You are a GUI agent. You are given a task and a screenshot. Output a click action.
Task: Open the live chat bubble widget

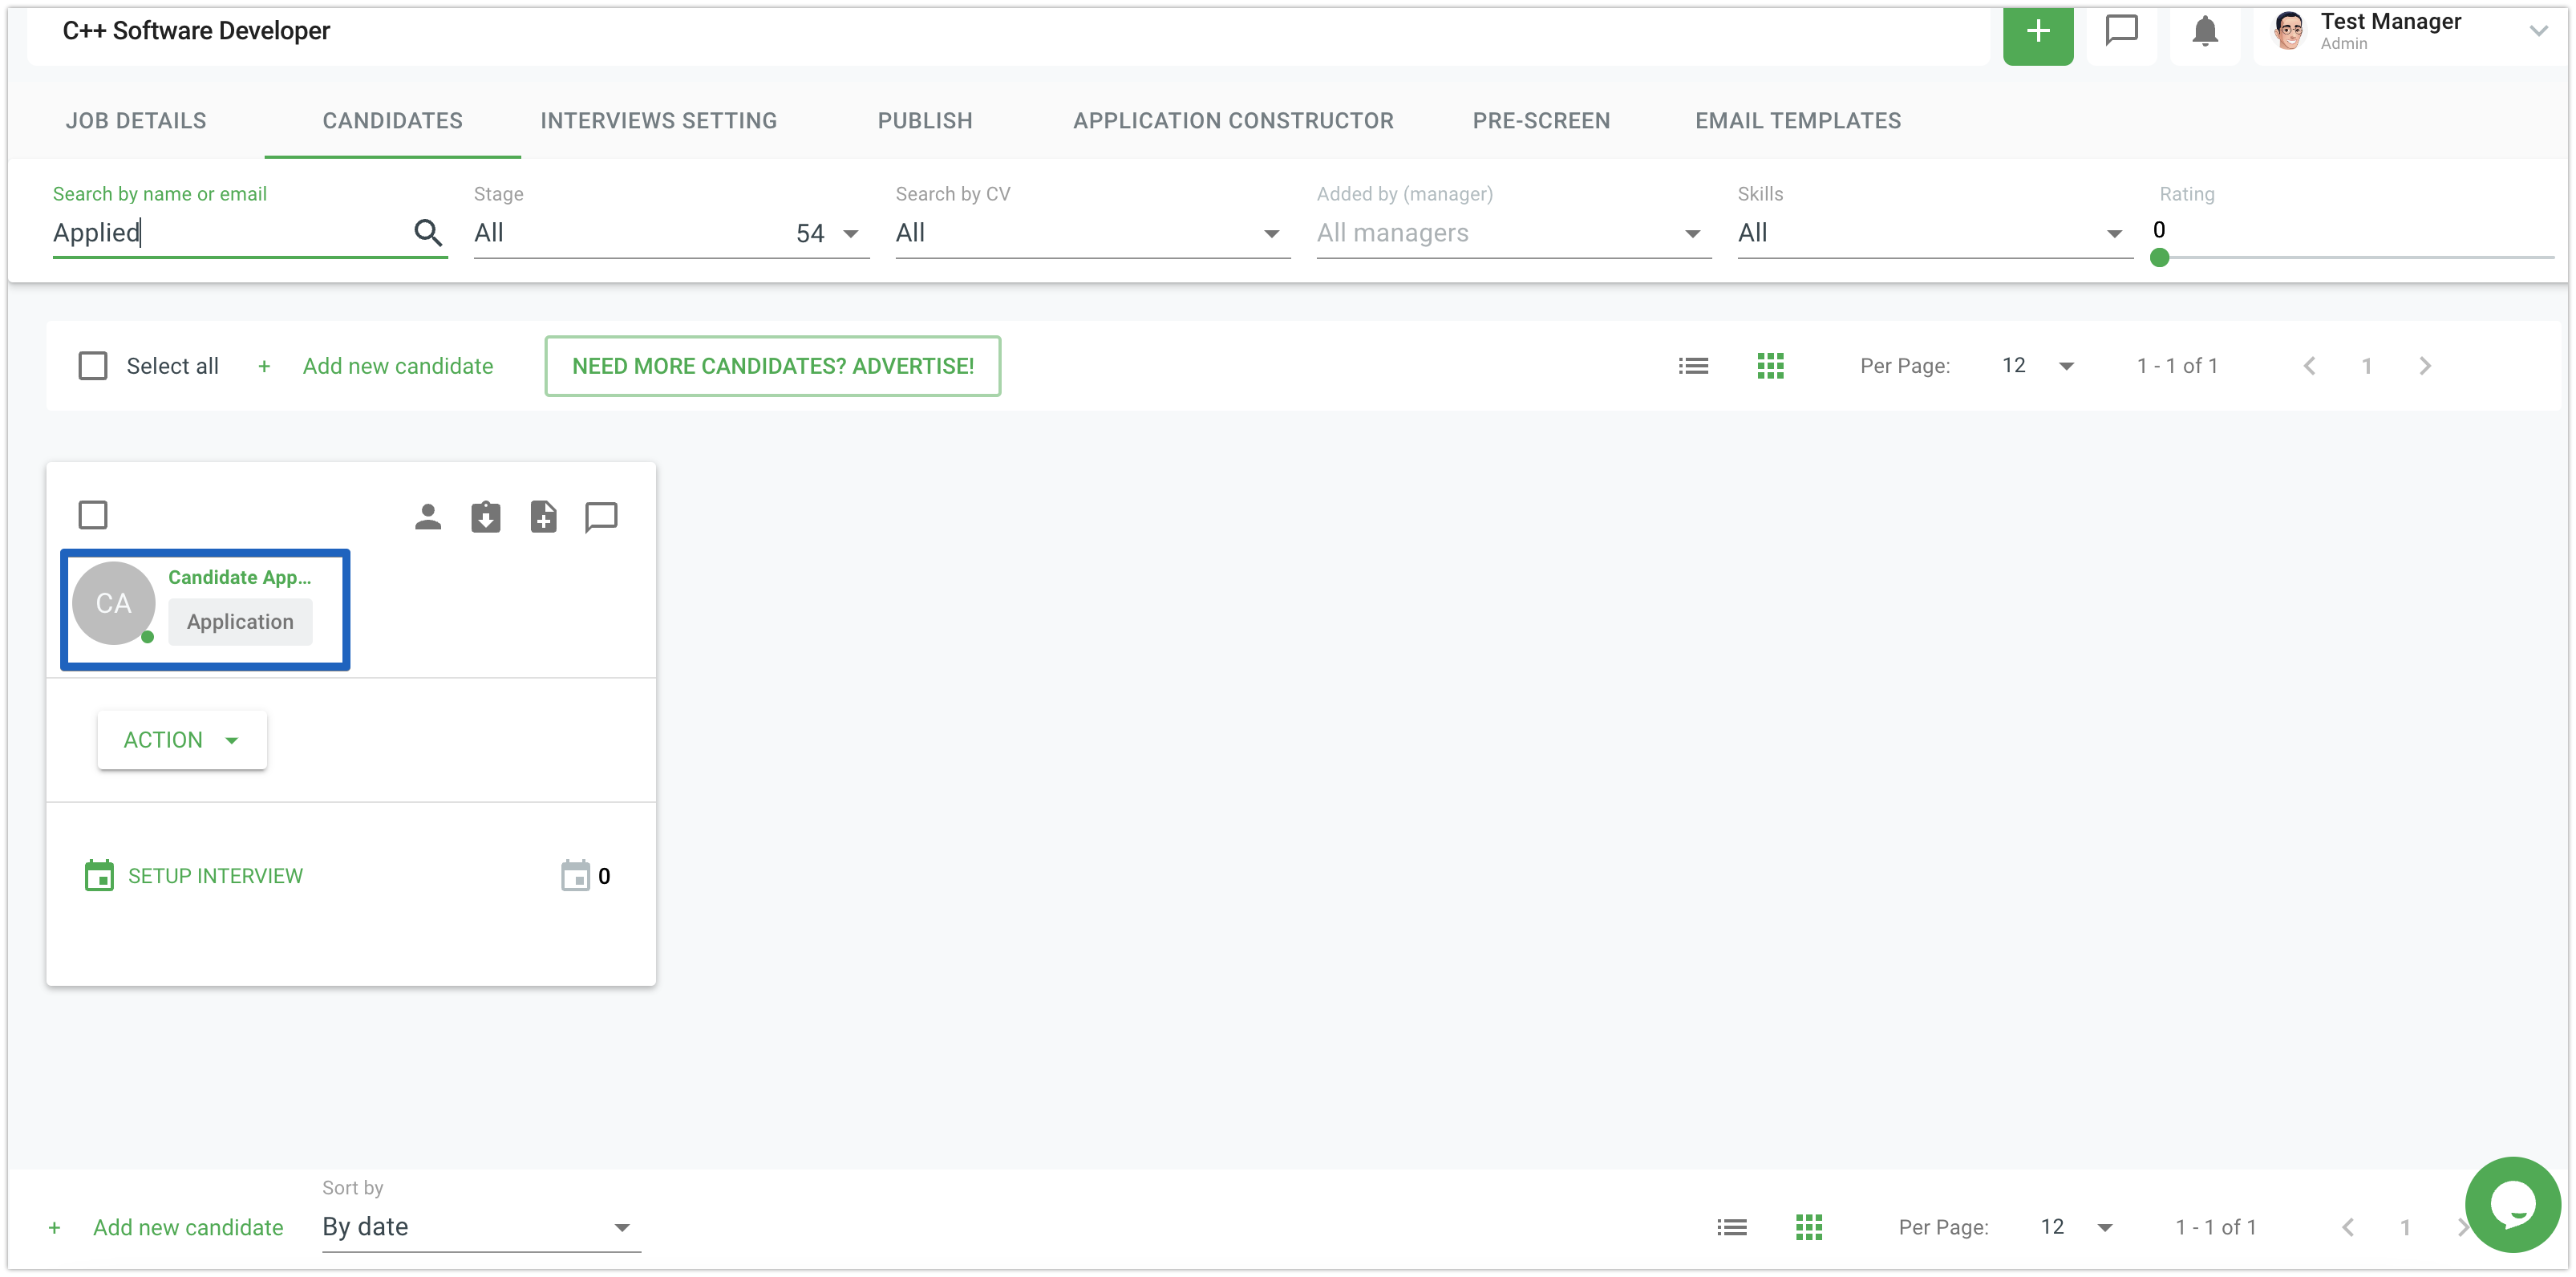(x=2511, y=1204)
